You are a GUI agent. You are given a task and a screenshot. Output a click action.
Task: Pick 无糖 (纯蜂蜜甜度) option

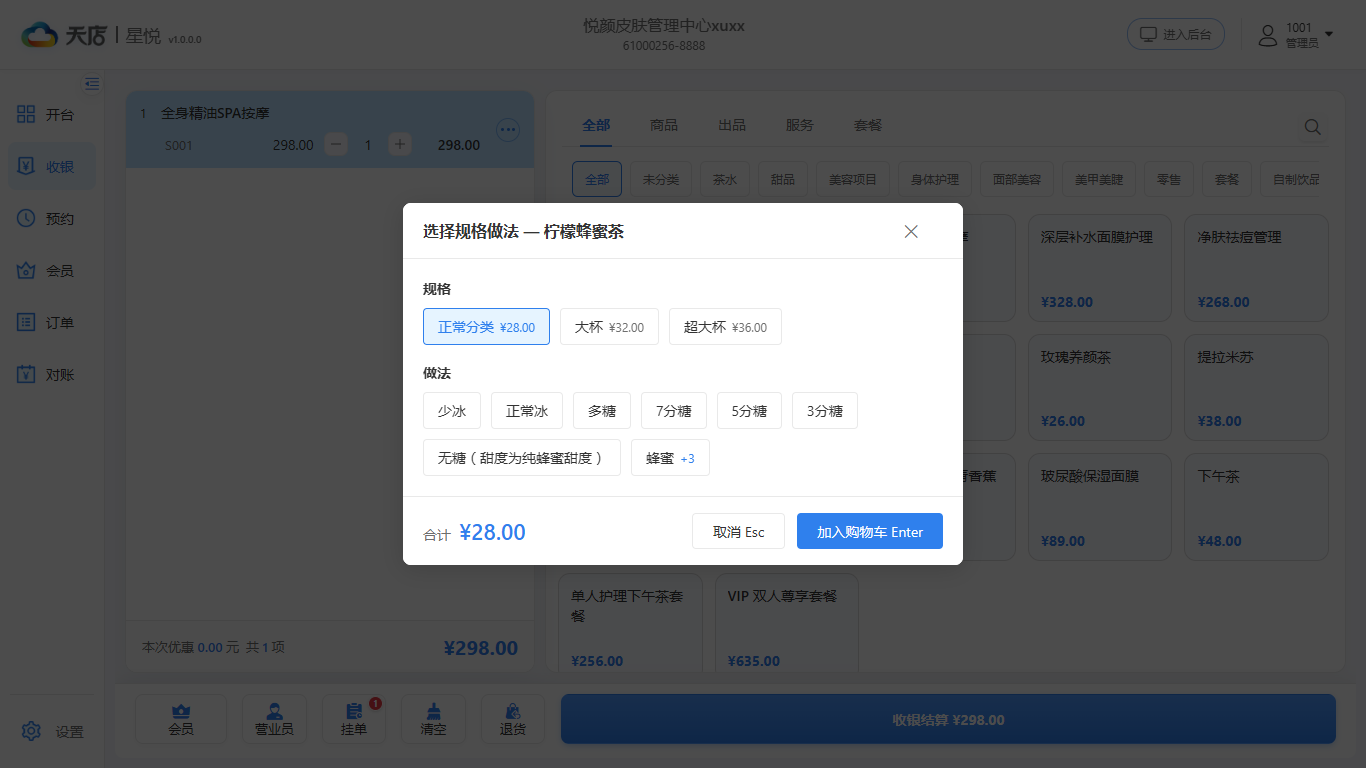[x=522, y=458]
